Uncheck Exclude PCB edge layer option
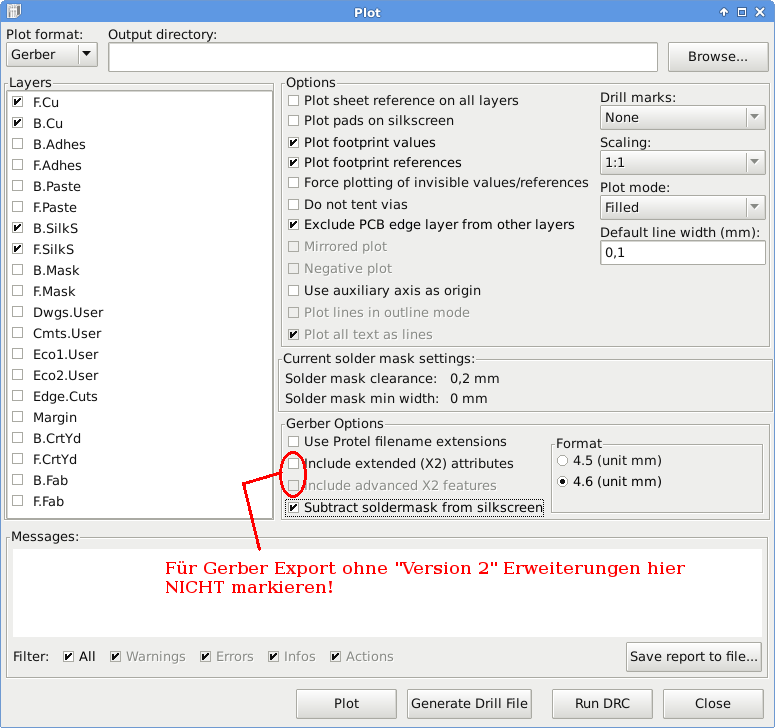 294,225
